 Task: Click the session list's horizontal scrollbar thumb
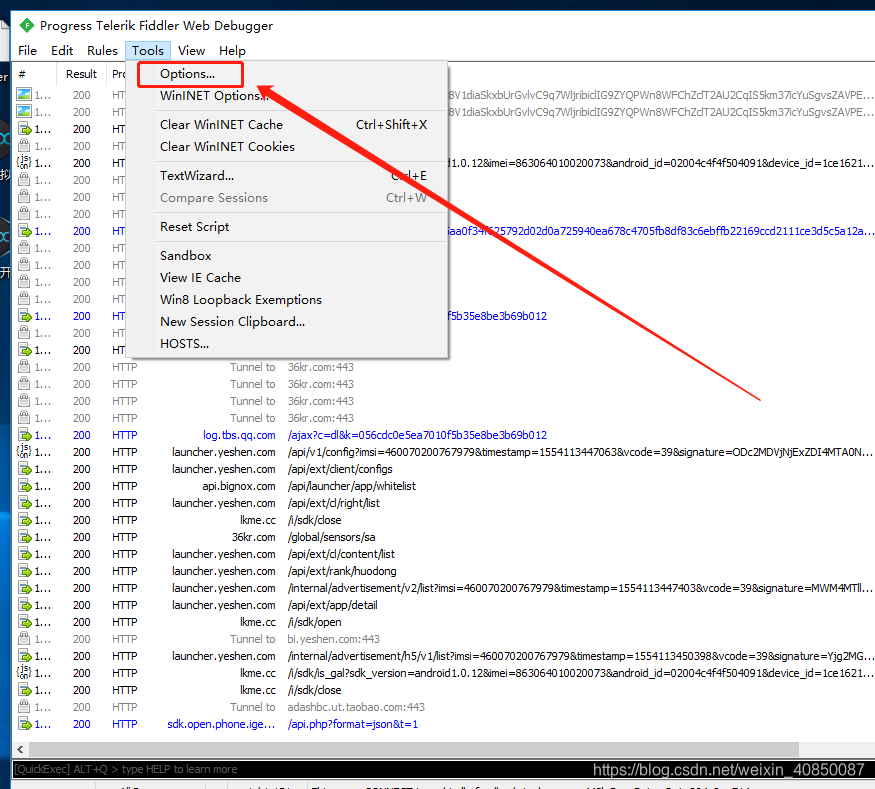[x=414, y=749]
